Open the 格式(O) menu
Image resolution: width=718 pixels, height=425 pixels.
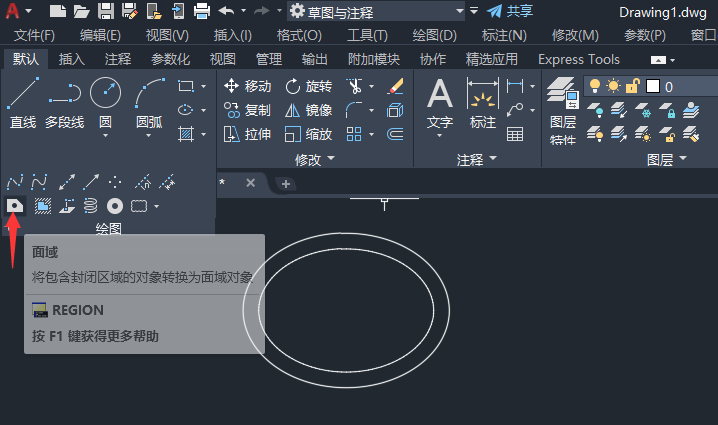tap(299, 35)
